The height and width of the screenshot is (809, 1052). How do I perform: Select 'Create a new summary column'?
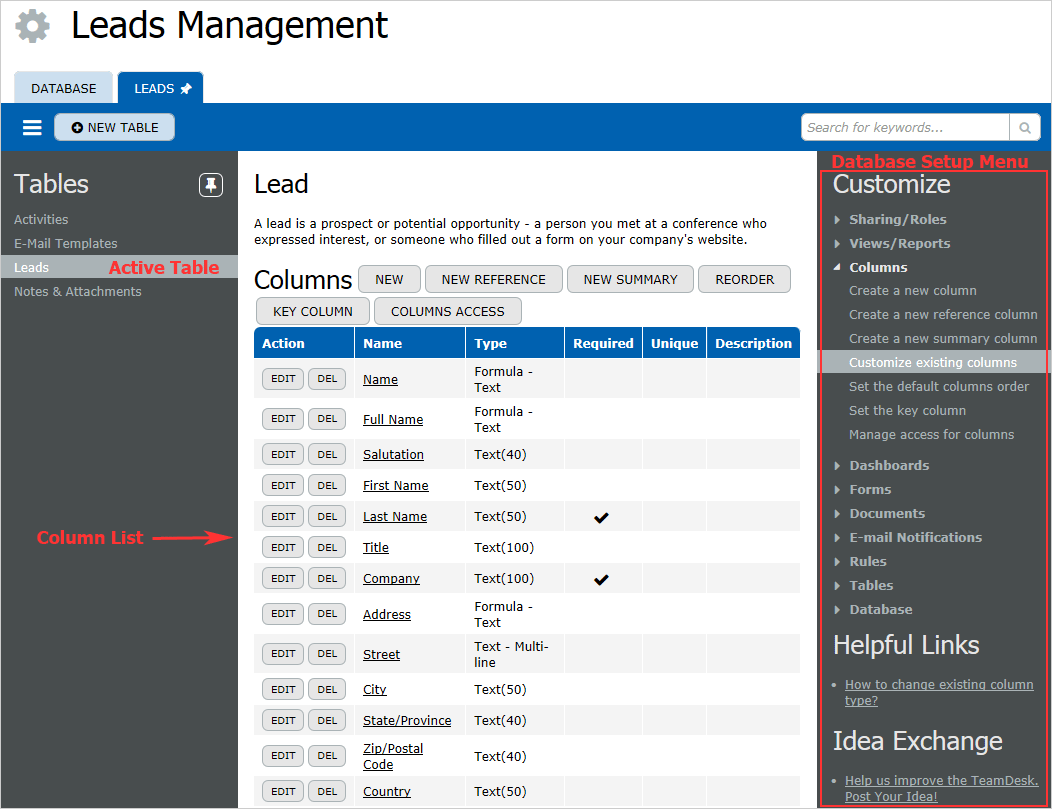[943, 339]
